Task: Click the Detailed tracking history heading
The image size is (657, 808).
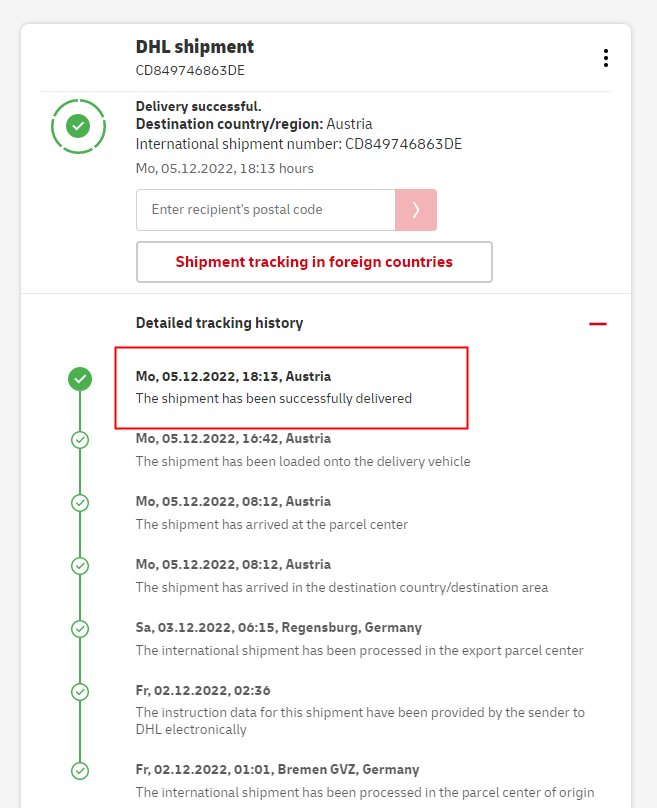Action: [x=219, y=323]
